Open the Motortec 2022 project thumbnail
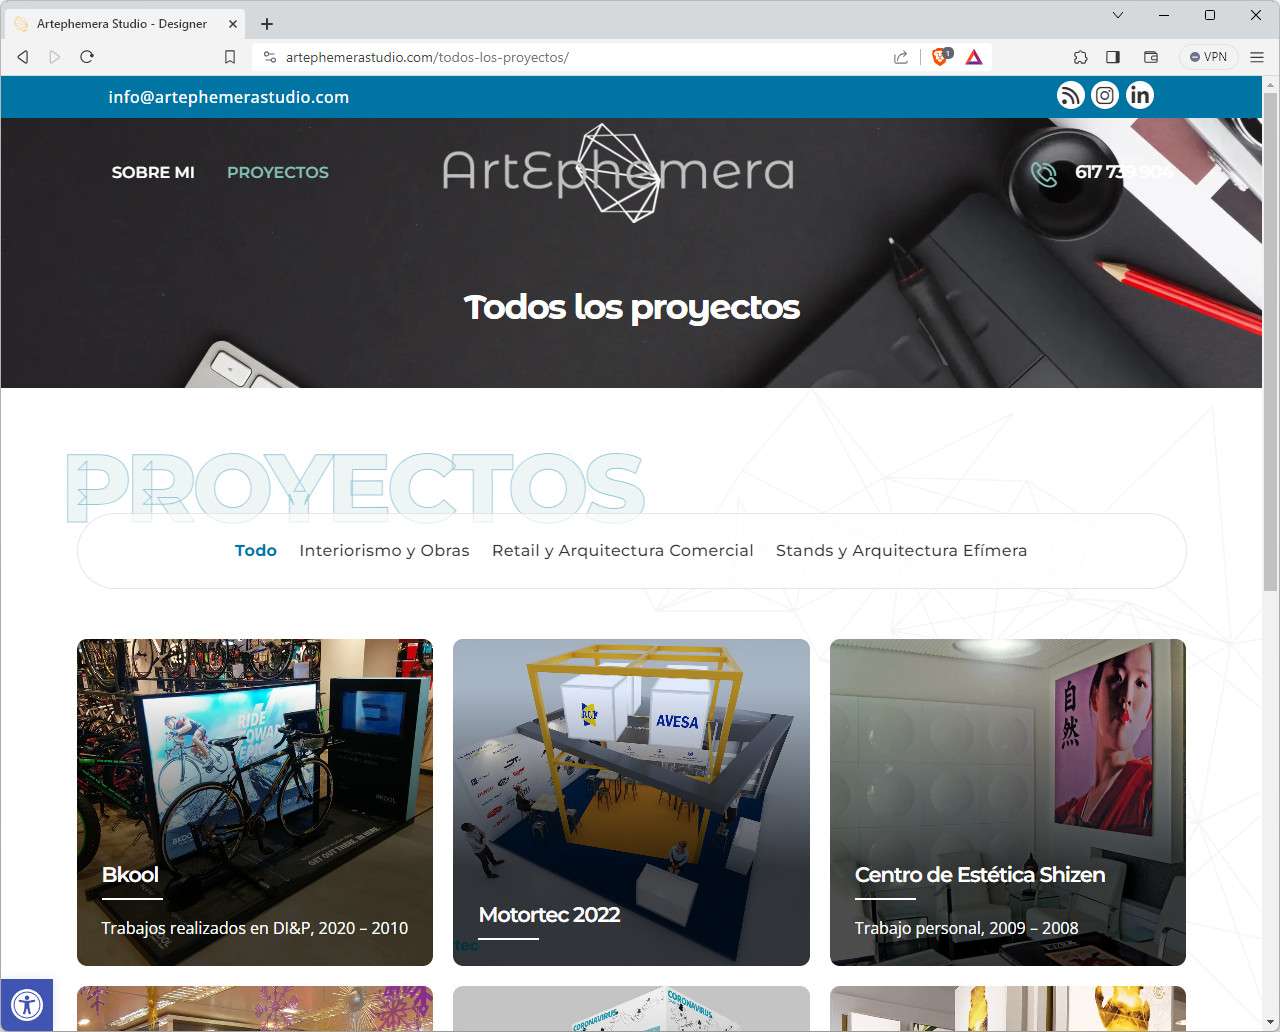 pos(631,802)
